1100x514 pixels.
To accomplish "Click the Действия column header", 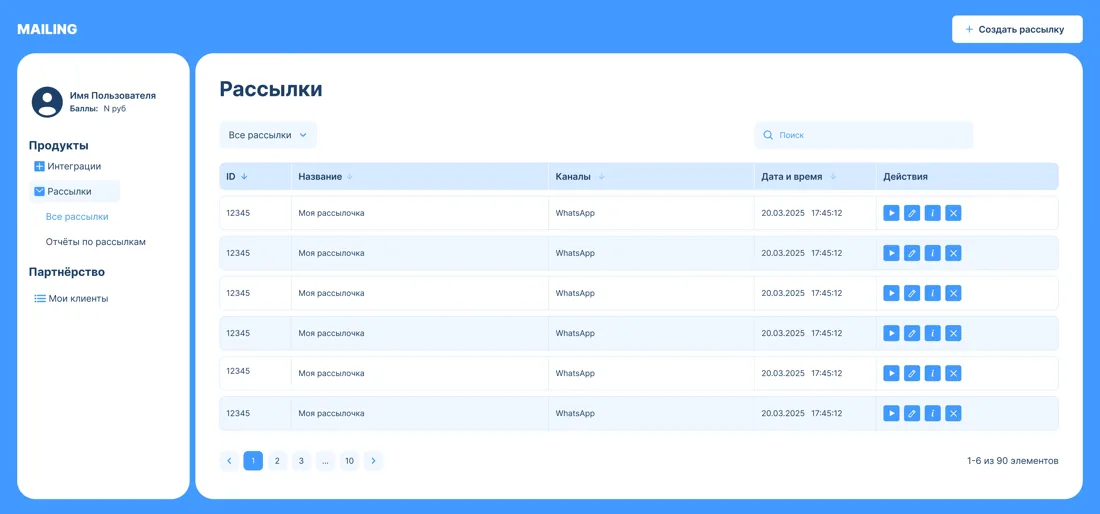I will [906, 177].
